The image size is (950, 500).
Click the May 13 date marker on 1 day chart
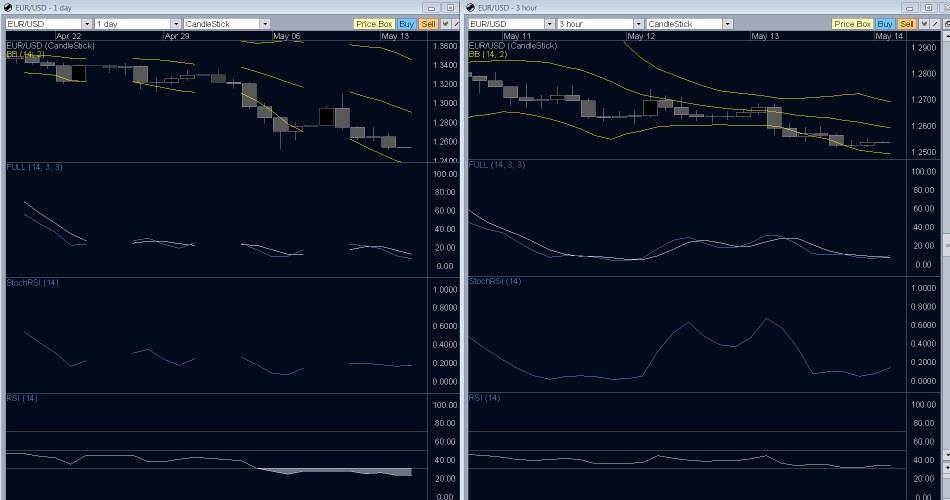(x=395, y=36)
